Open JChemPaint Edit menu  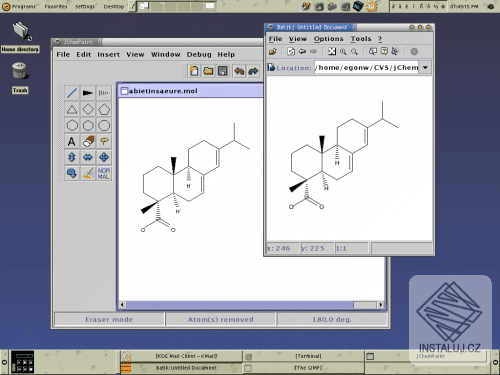pos(83,54)
